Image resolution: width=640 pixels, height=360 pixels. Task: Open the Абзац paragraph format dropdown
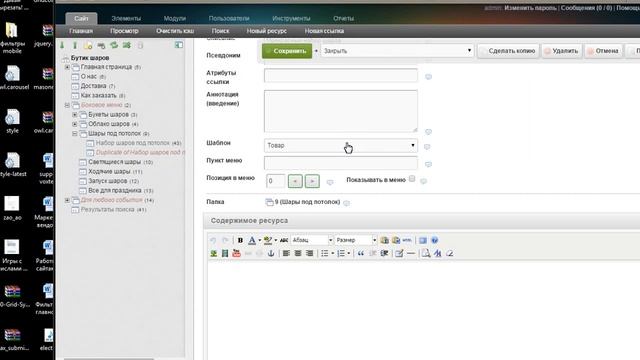(x=312, y=240)
